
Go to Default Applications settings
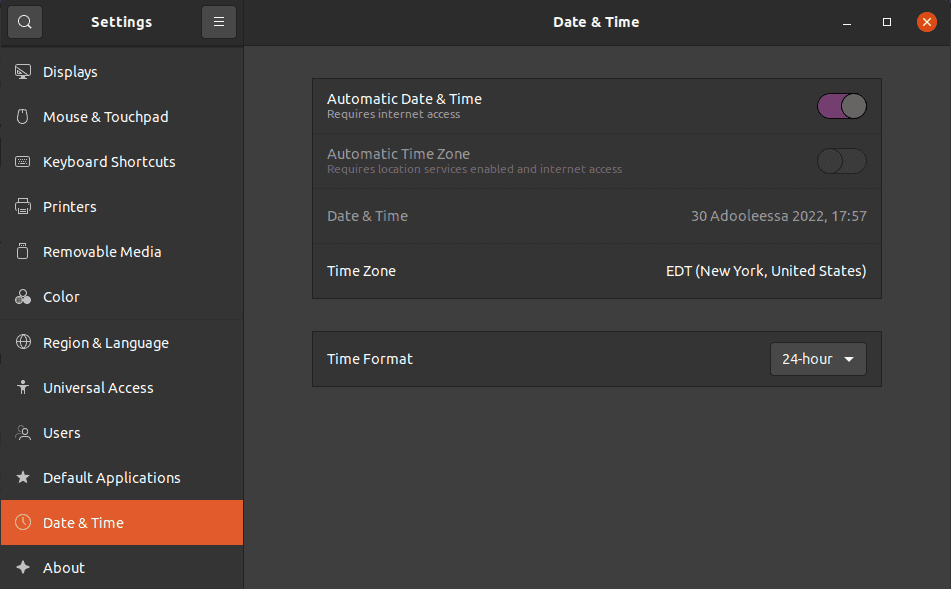(112, 477)
